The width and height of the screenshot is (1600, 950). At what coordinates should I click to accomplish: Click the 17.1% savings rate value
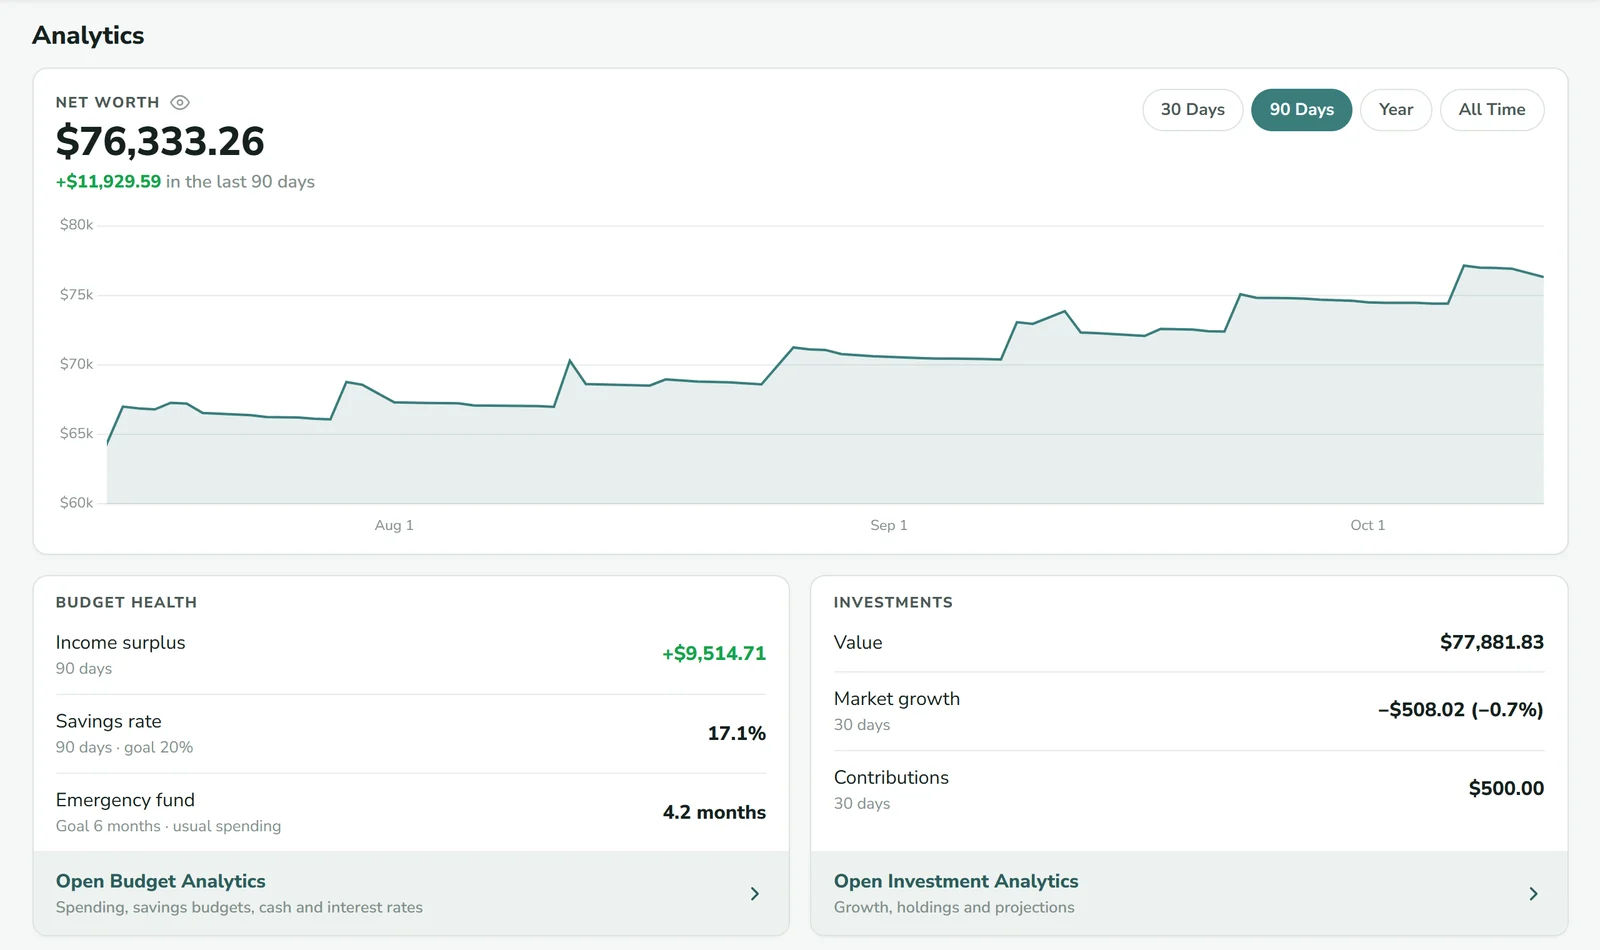pos(737,734)
